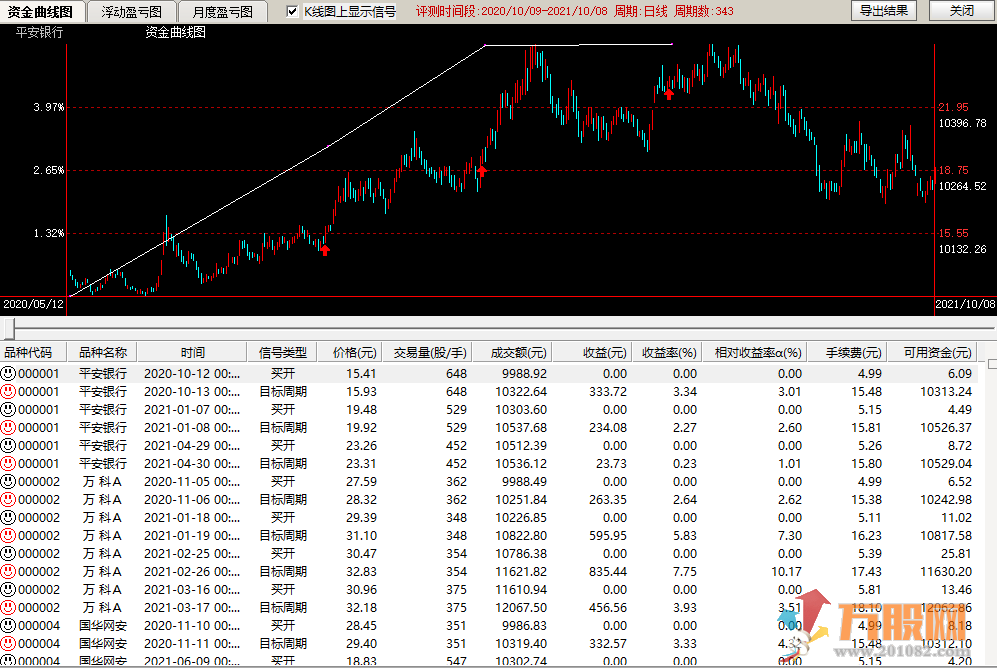The image size is (997, 668).
Task: Click face icon on 平安银行 2021-01-07 row
Action: pos(8,409)
